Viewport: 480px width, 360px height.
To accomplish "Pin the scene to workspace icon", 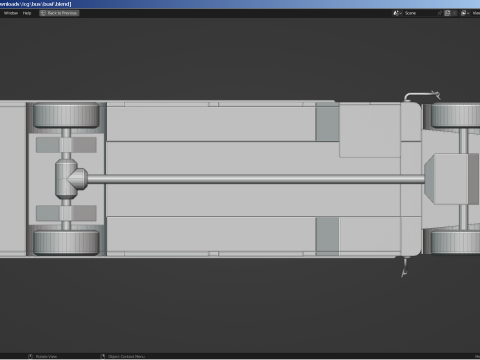I will click(440, 13).
